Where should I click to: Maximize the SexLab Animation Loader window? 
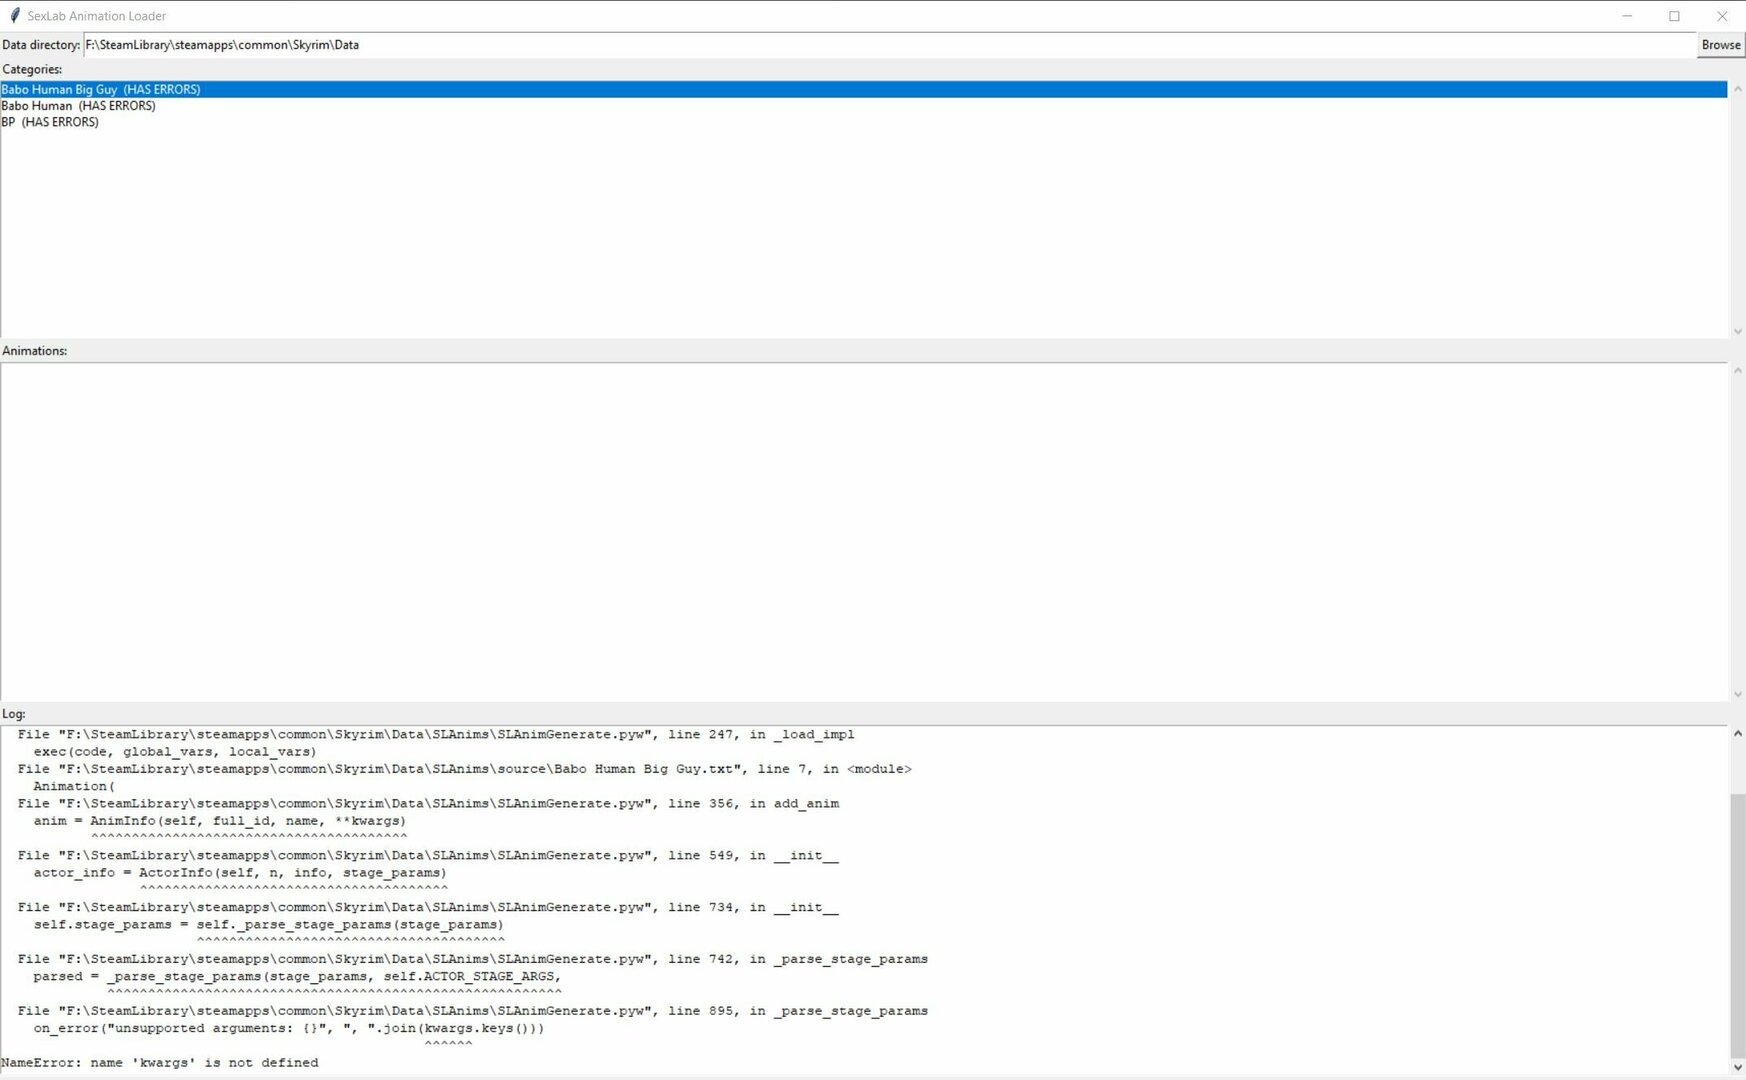pyautogui.click(x=1674, y=16)
